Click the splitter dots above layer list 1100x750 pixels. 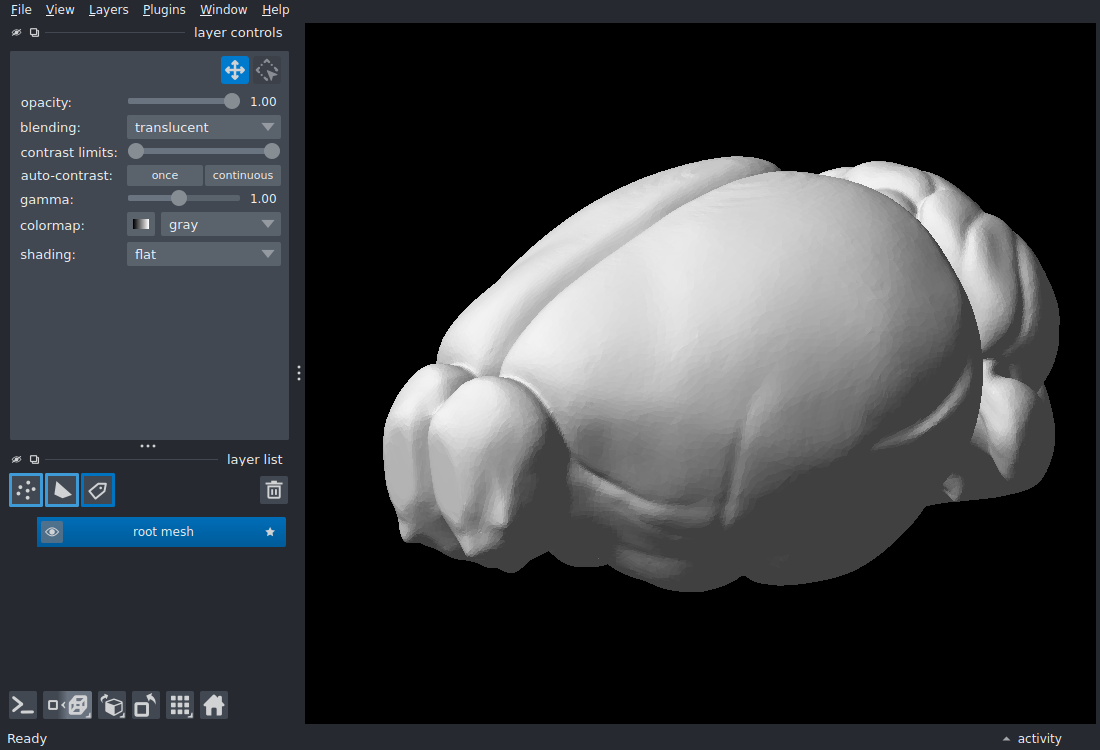148,446
